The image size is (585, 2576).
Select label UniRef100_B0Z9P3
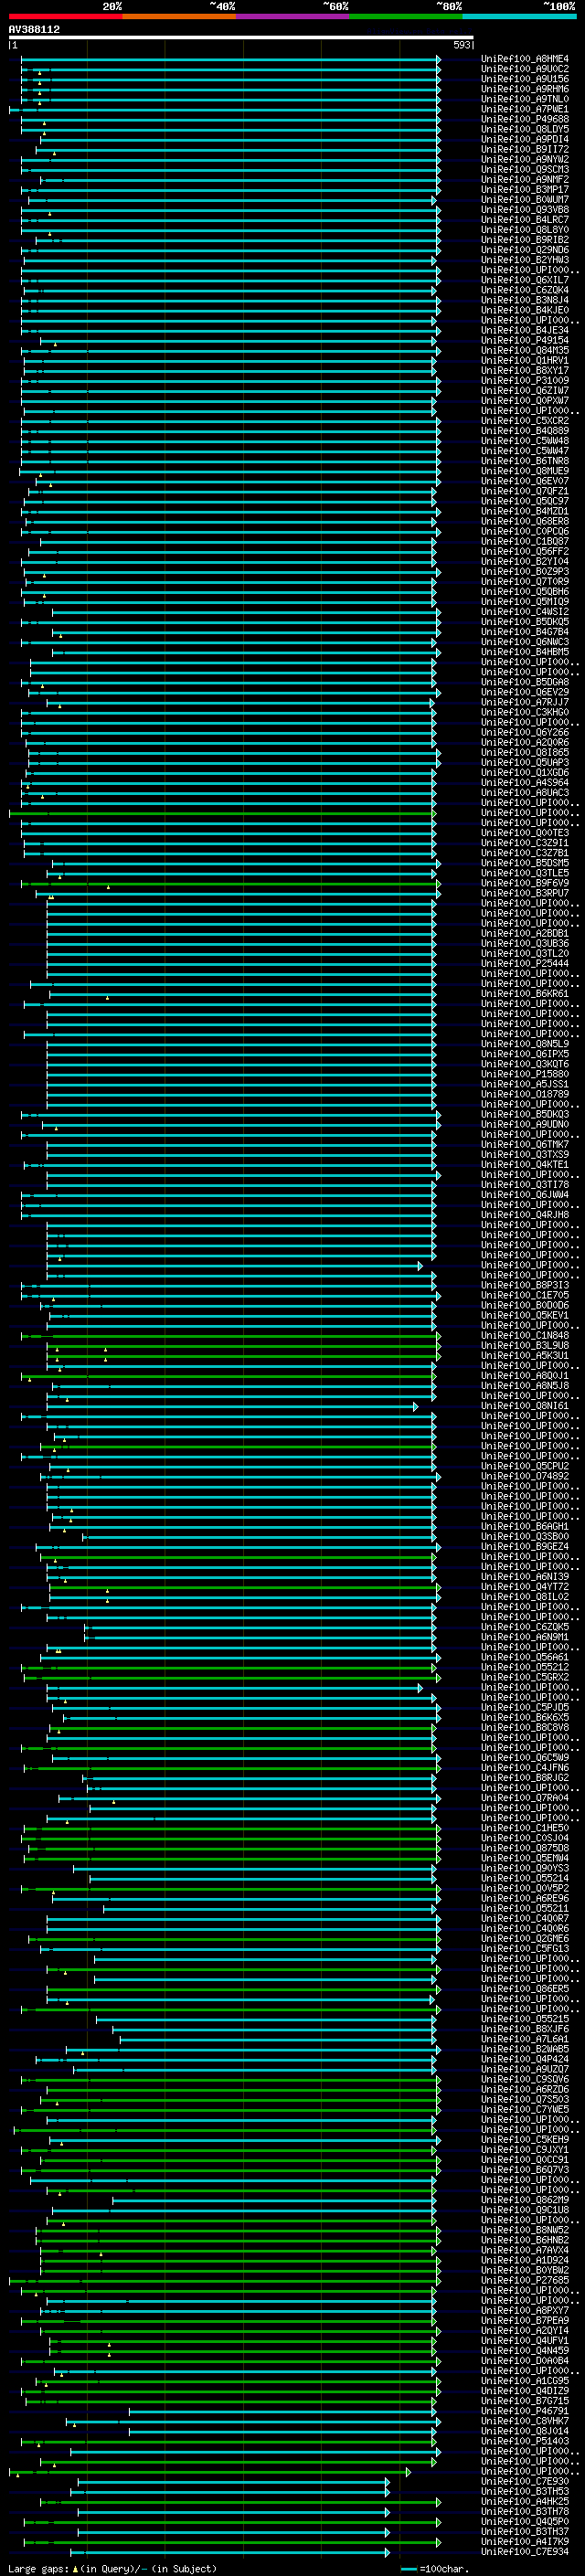coord(525,571)
